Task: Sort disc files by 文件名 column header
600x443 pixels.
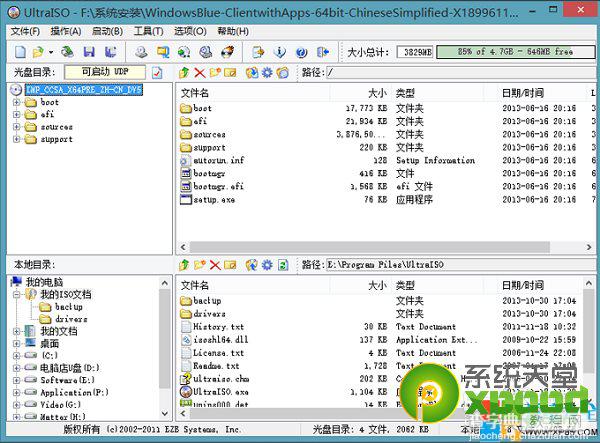Action: tap(253, 93)
